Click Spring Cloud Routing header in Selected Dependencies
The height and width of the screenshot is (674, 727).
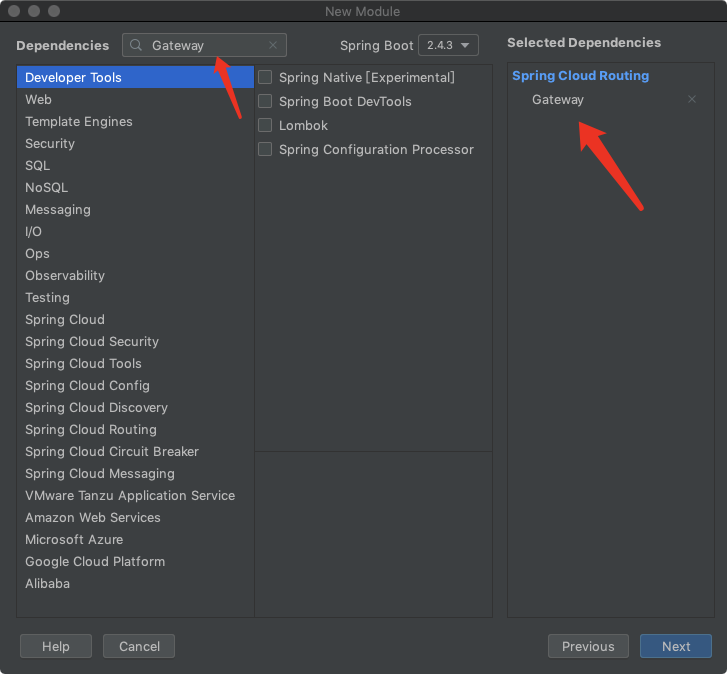(580, 76)
